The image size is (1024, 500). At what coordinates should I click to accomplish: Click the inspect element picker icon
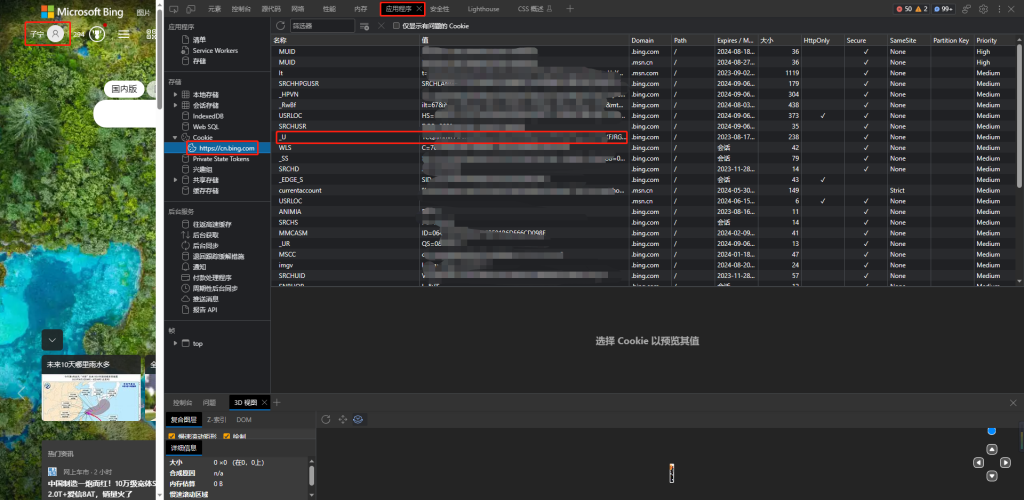click(174, 8)
